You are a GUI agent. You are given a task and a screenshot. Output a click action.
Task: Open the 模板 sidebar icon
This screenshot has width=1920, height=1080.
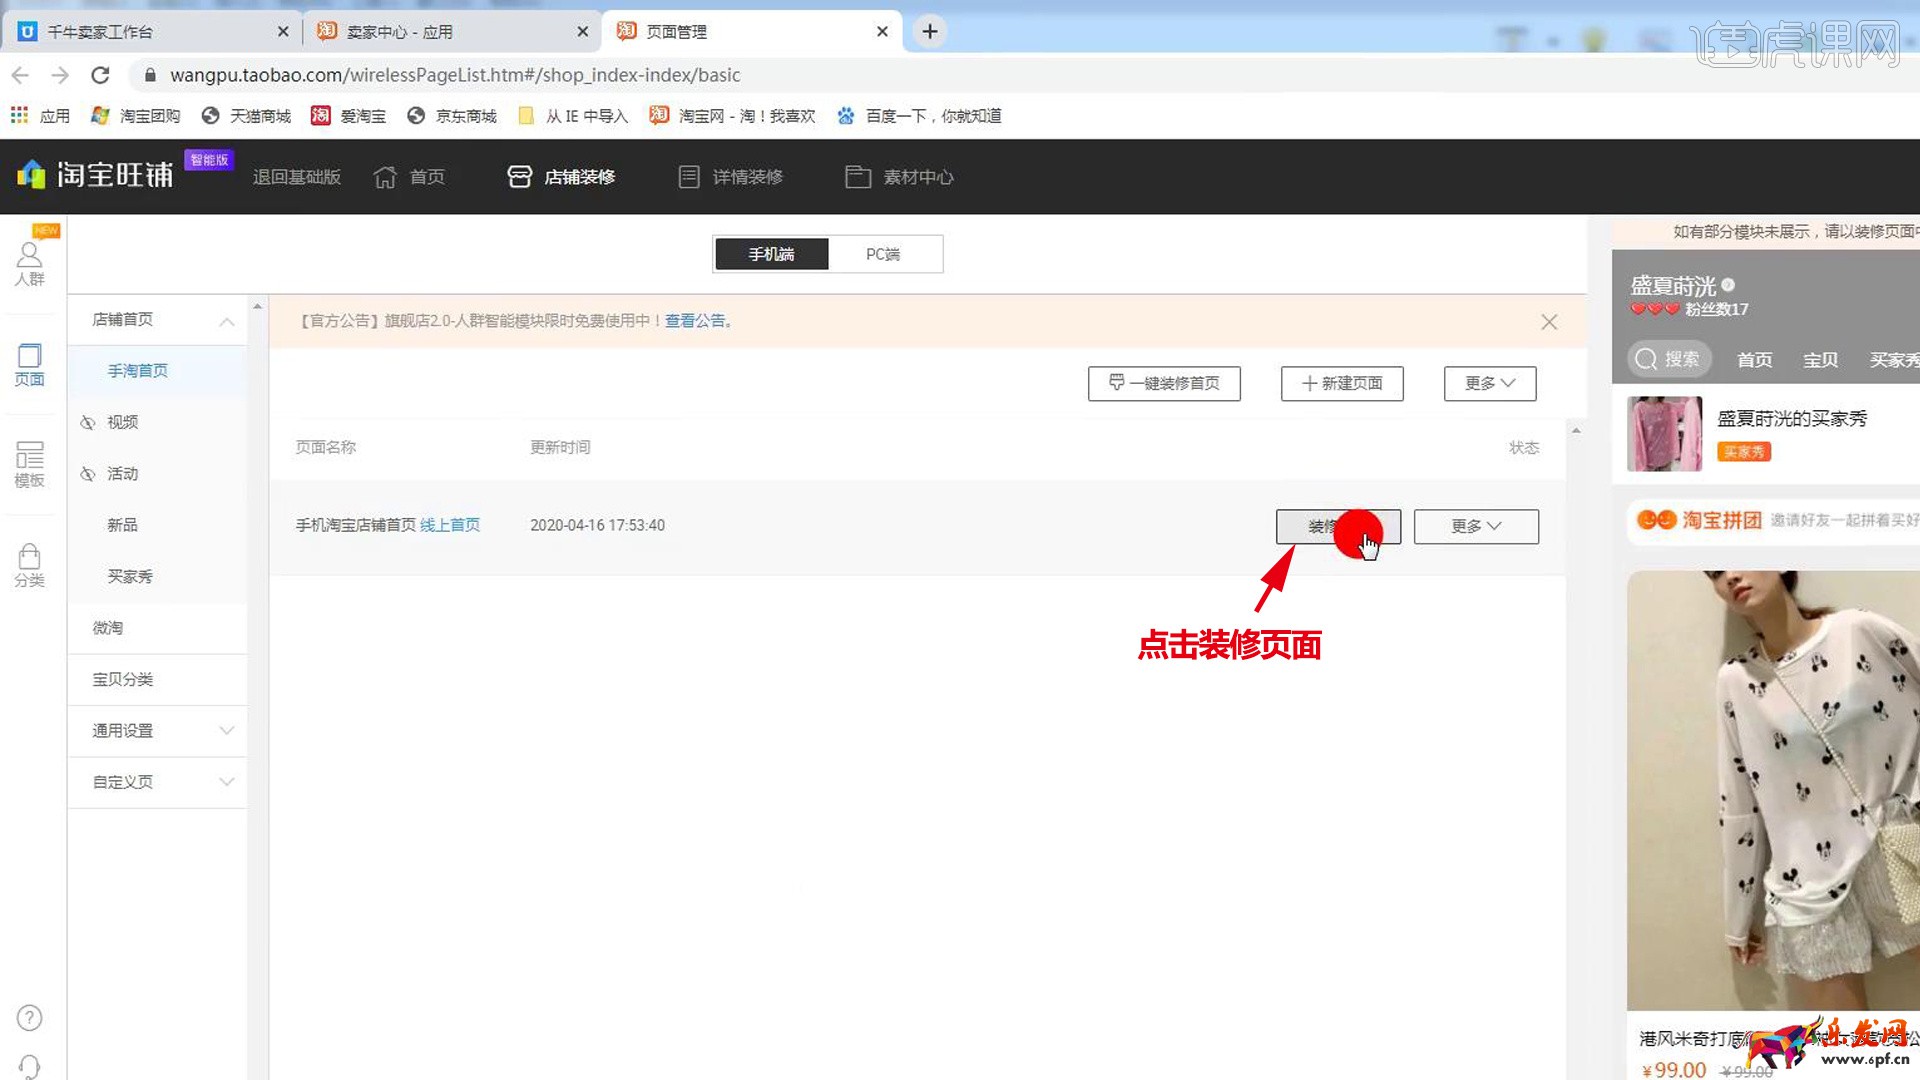coord(29,464)
